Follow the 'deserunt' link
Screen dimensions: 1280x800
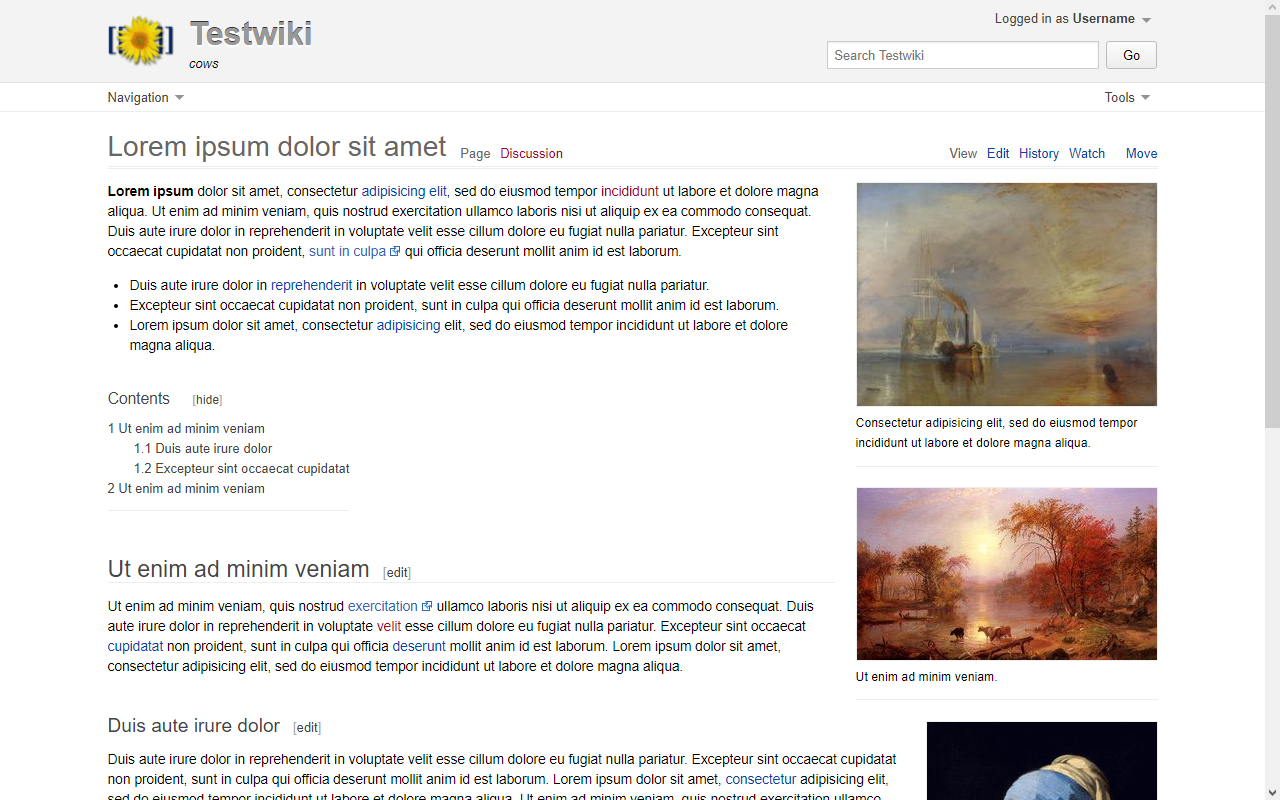coord(419,646)
